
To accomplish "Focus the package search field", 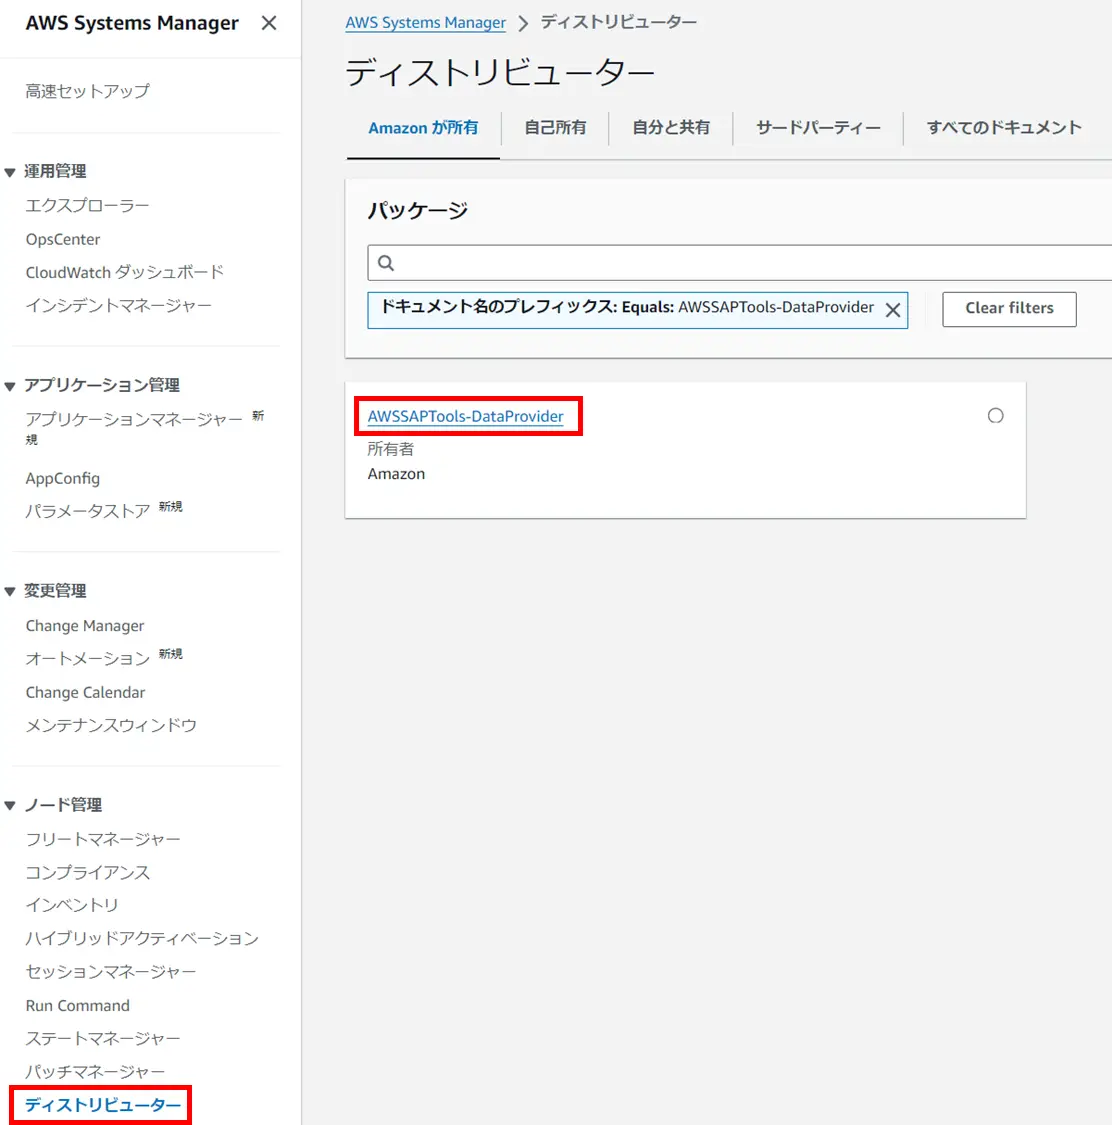I will 739,263.
